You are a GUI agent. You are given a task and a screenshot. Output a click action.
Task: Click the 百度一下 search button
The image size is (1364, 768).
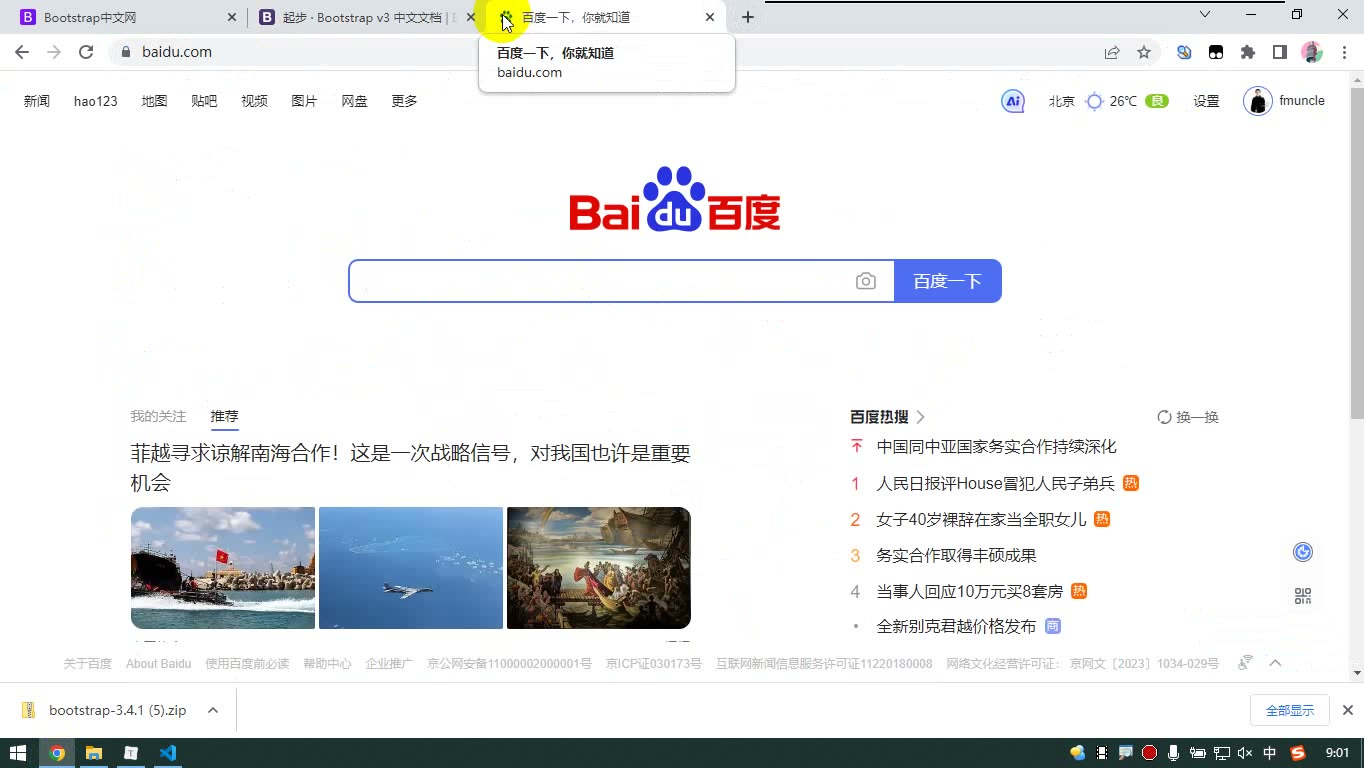pos(948,281)
